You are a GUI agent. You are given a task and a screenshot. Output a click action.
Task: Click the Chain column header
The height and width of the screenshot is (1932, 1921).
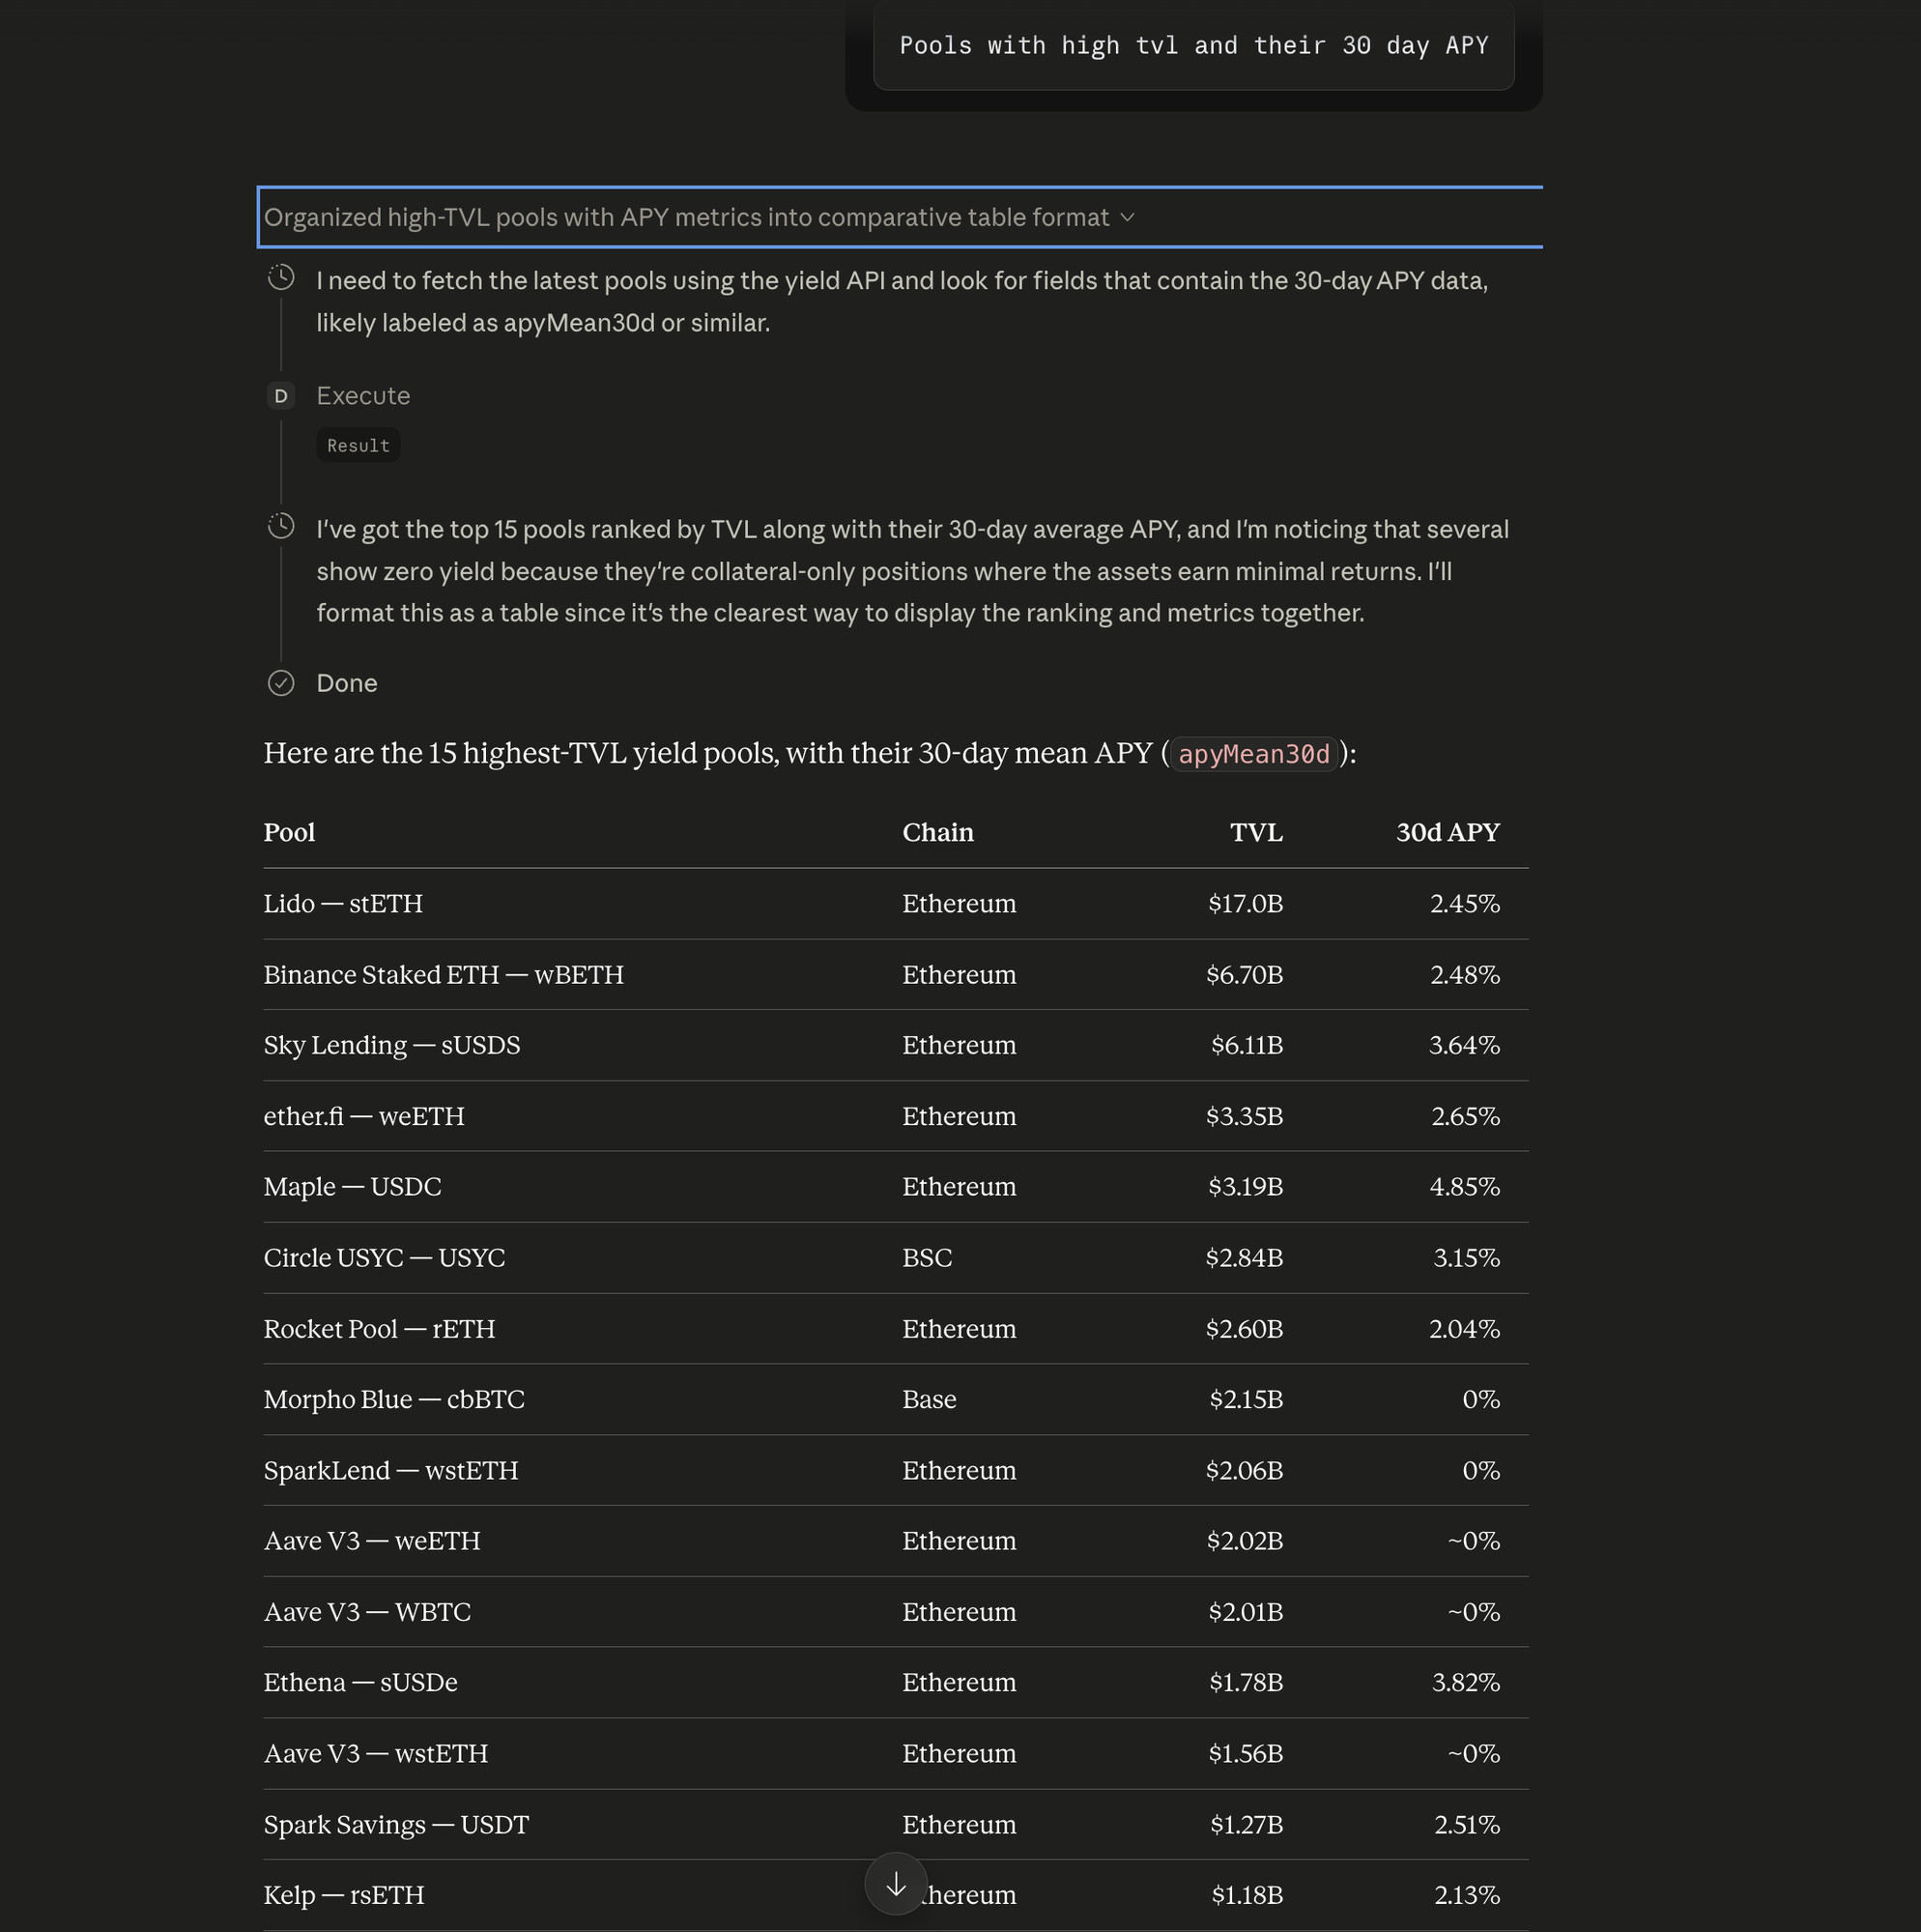pyautogui.click(x=938, y=832)
